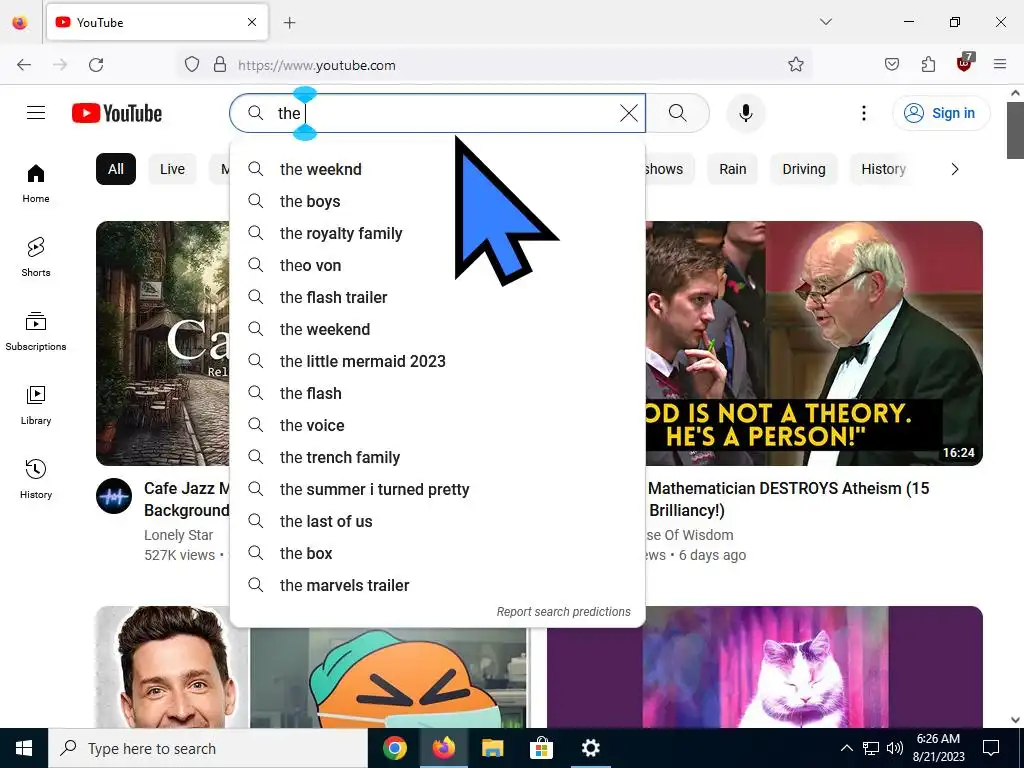Pick 'the voice' suggestion
This screenshot has height=768, width=1024.
coord(438,425)
